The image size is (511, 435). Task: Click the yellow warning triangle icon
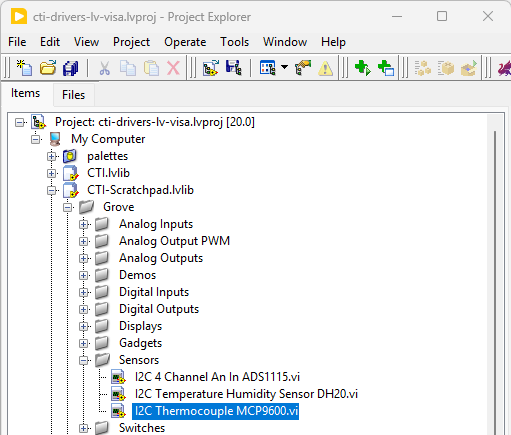325,69
